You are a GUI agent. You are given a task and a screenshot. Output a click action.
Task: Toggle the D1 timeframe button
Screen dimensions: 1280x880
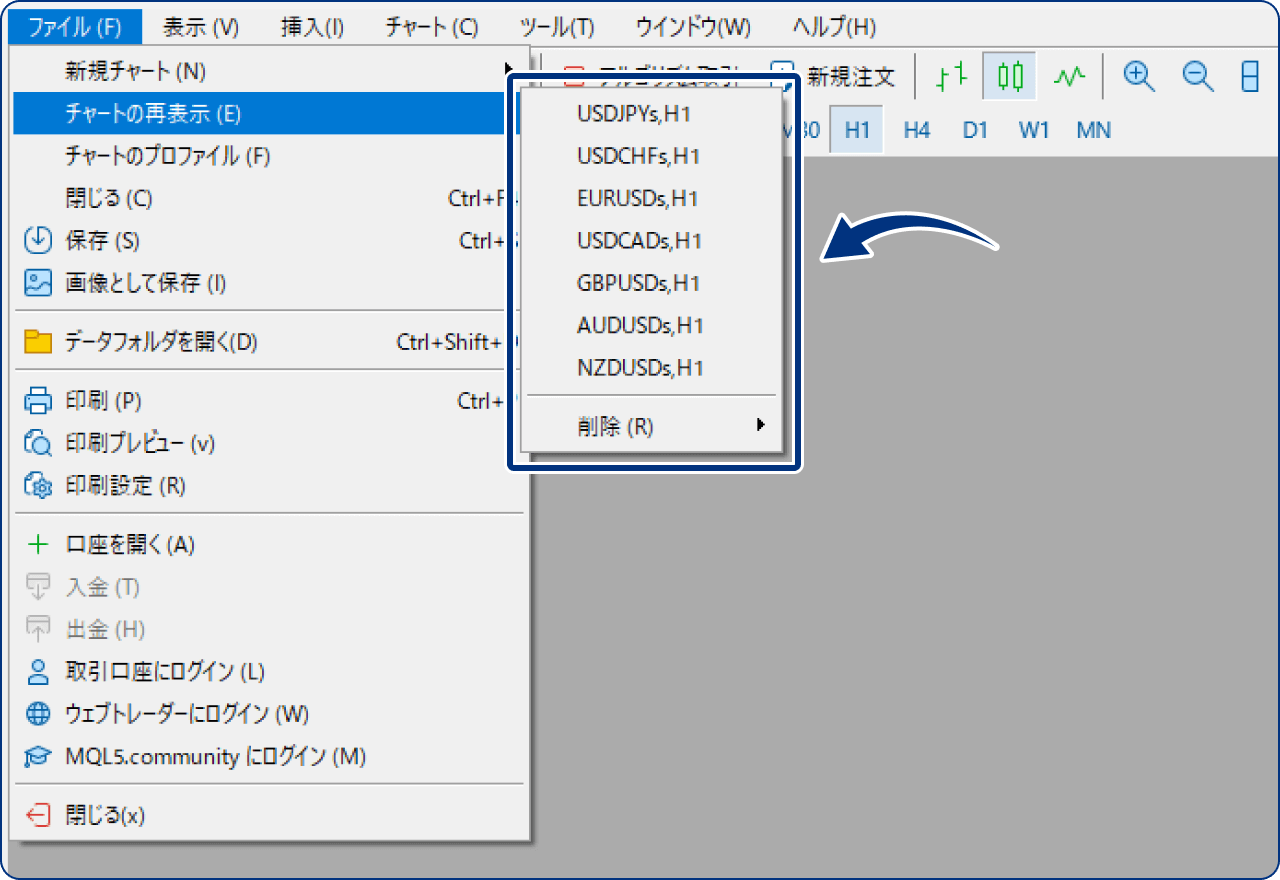[x=974, y=130]
